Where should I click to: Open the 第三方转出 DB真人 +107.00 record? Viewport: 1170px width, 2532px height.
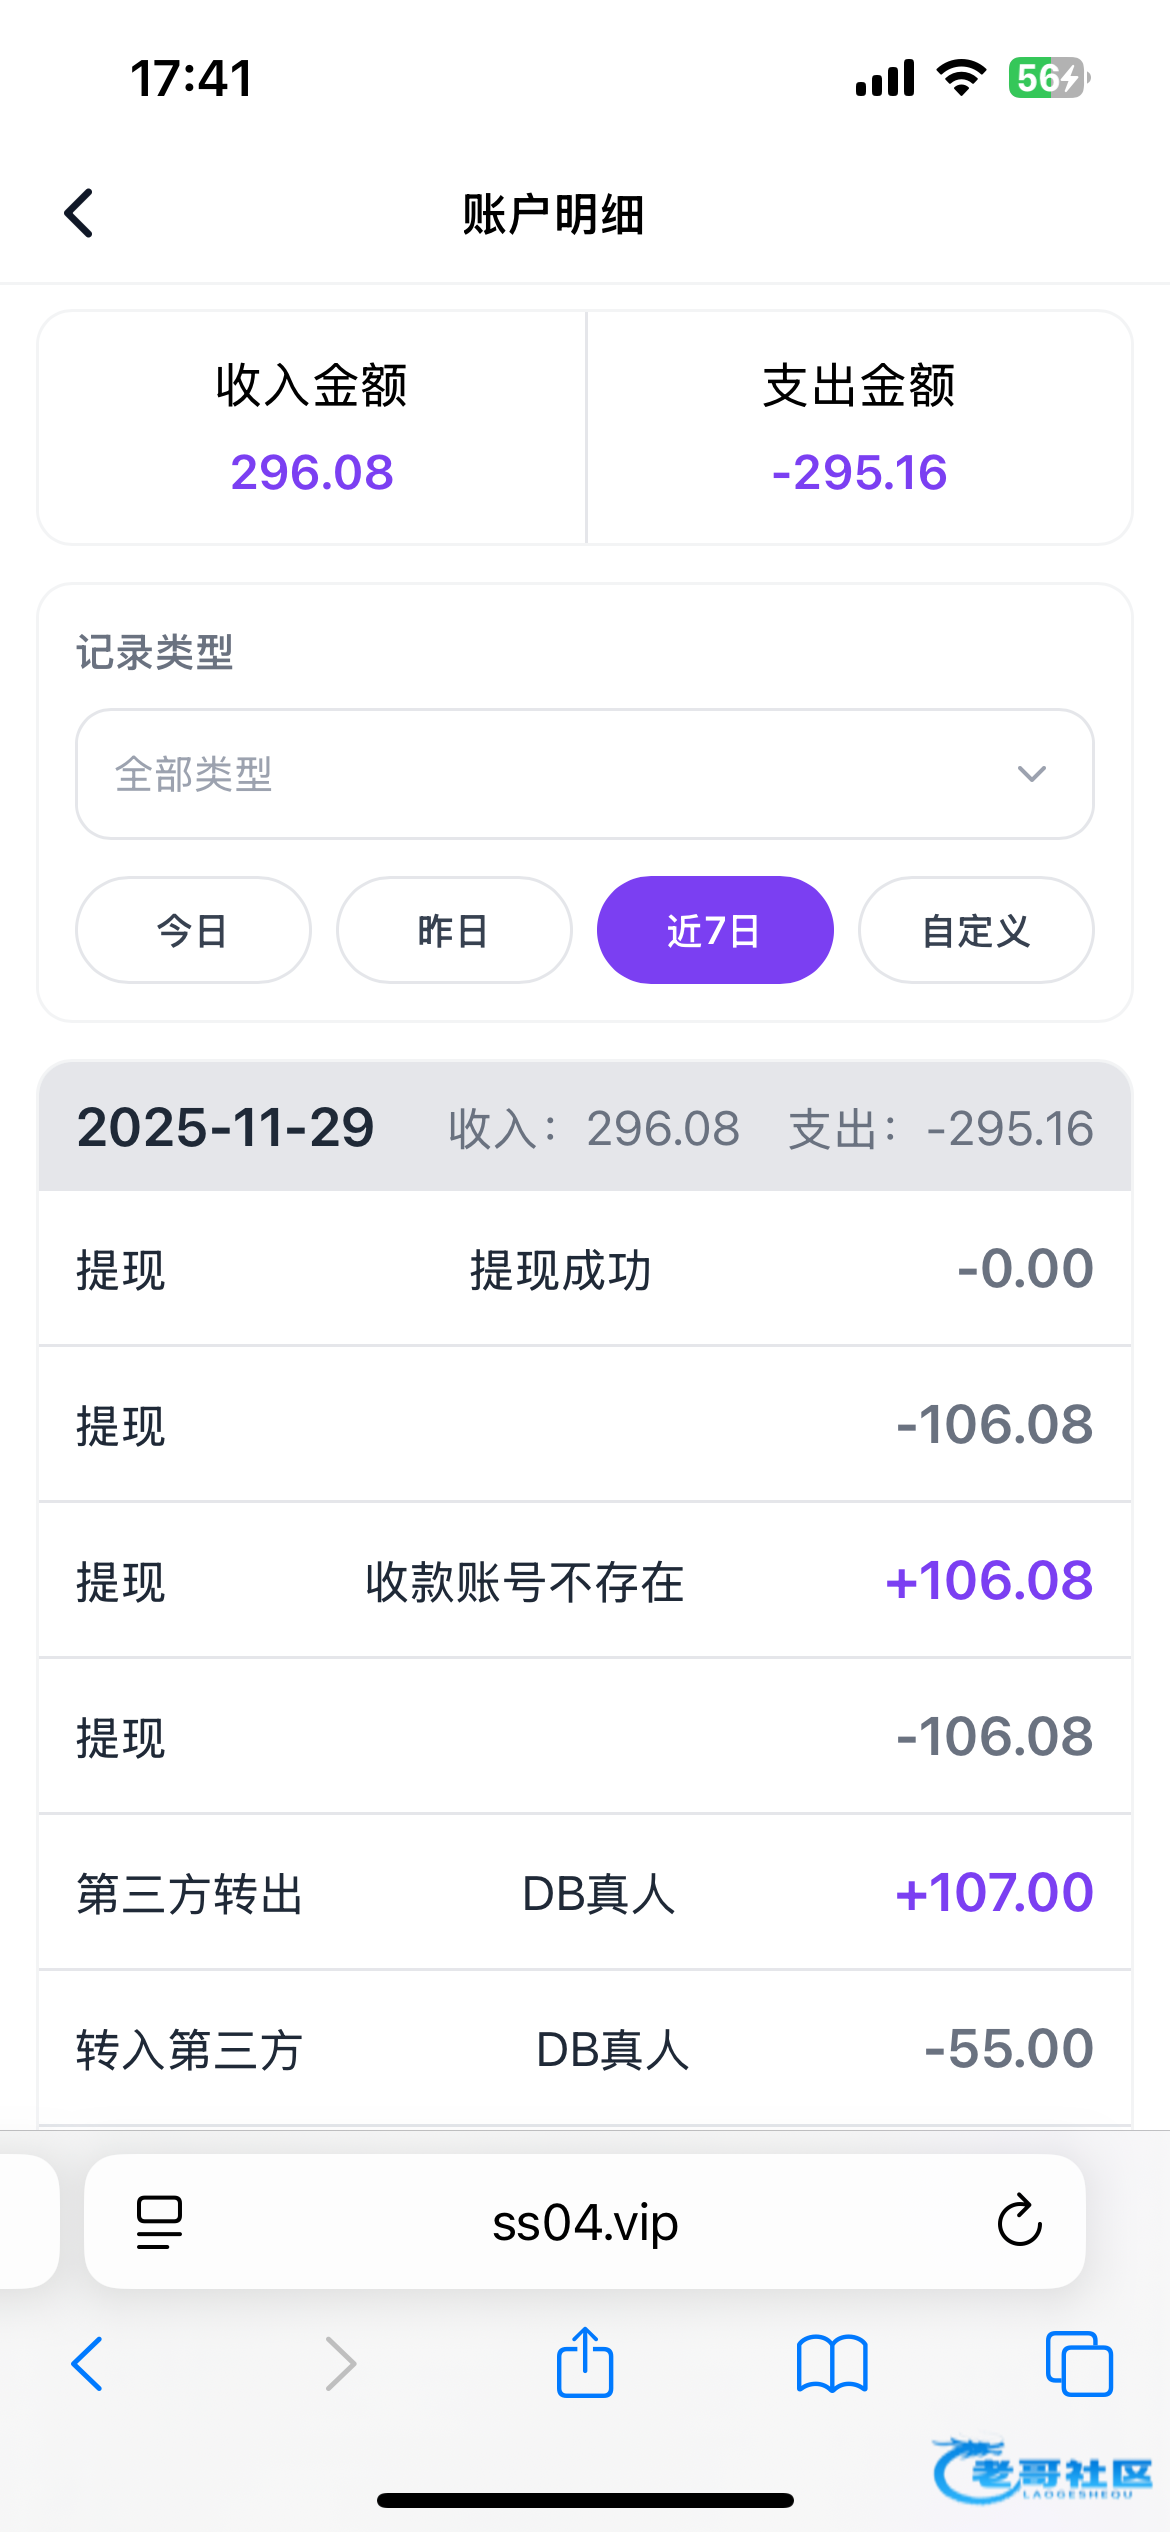point(584,1893)
